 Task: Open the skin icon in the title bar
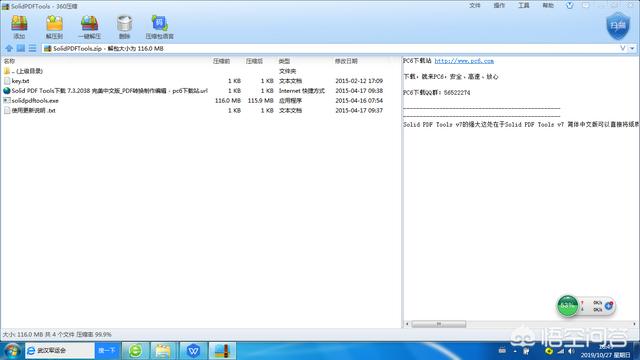569,5
